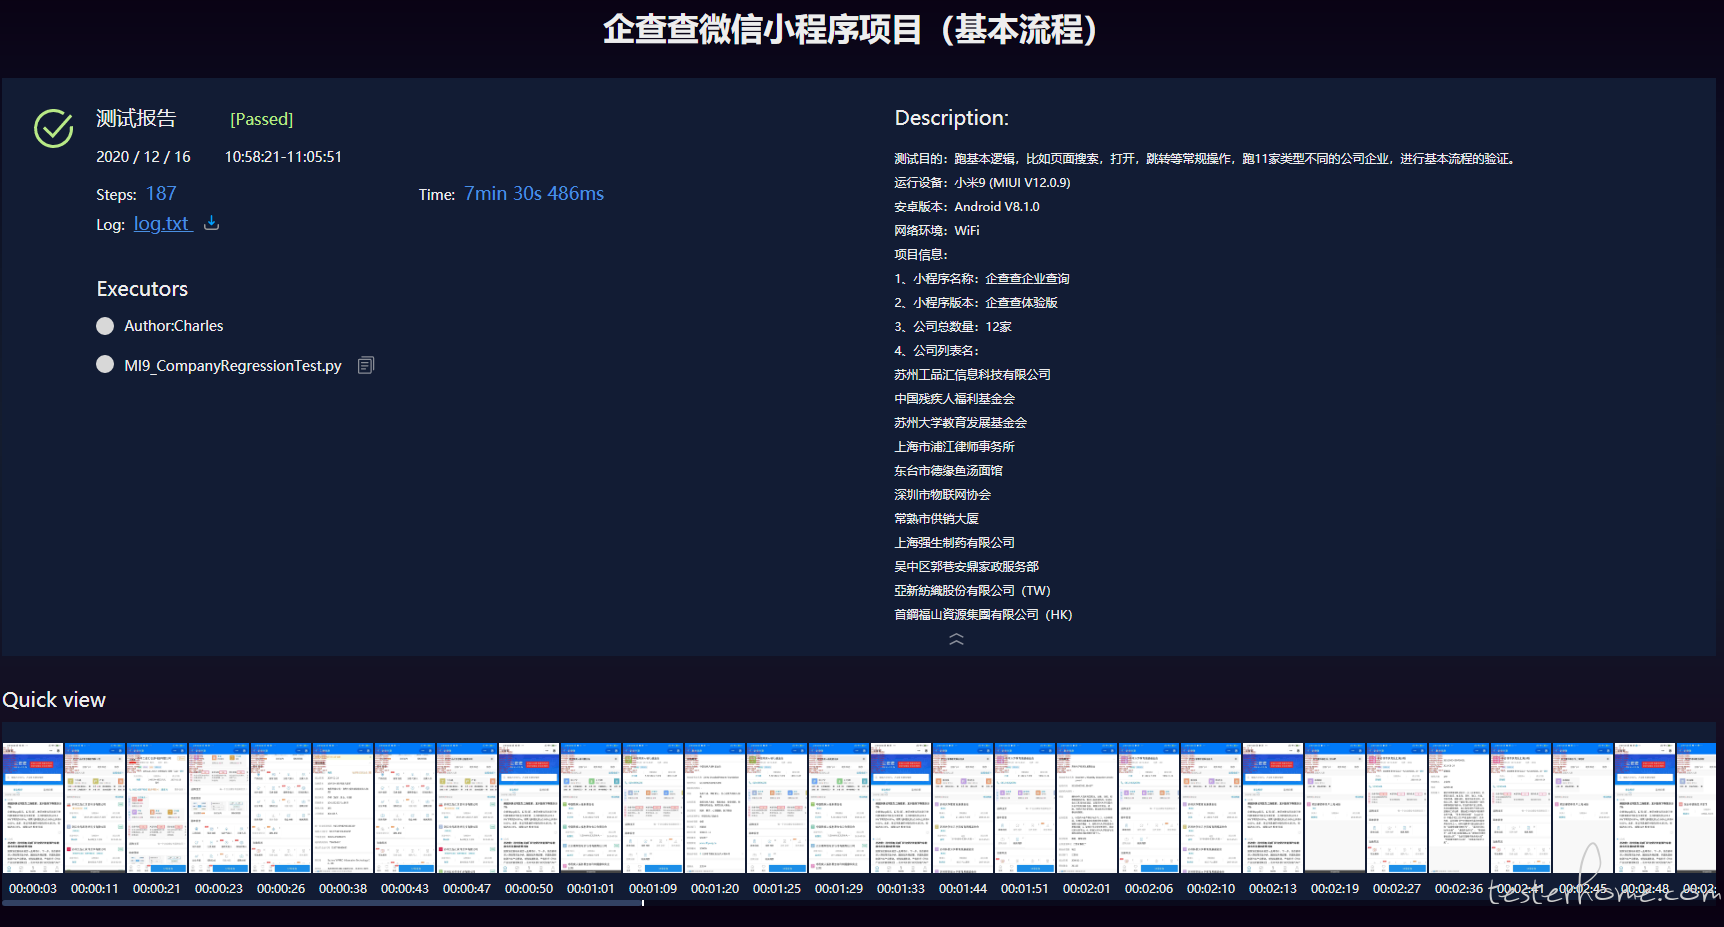Open the Quick view thumbnail at 00:02:36
The width and height of the screenshot is (1724, 927).
click(x=1459, y=808)
